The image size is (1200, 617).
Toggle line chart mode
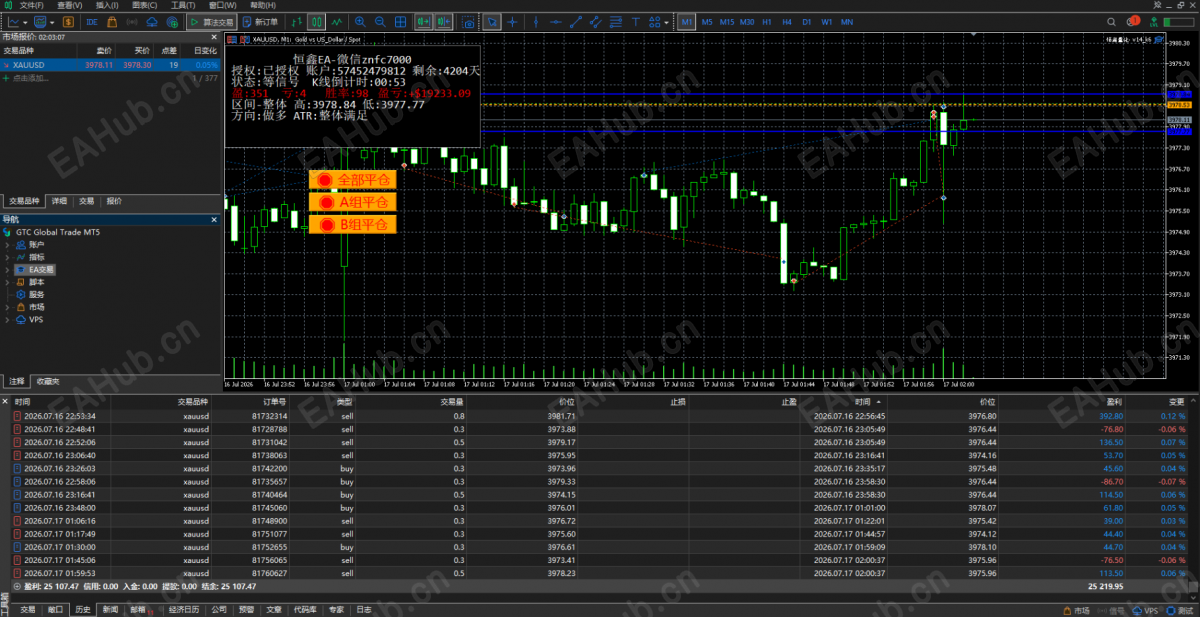[338, 21]
